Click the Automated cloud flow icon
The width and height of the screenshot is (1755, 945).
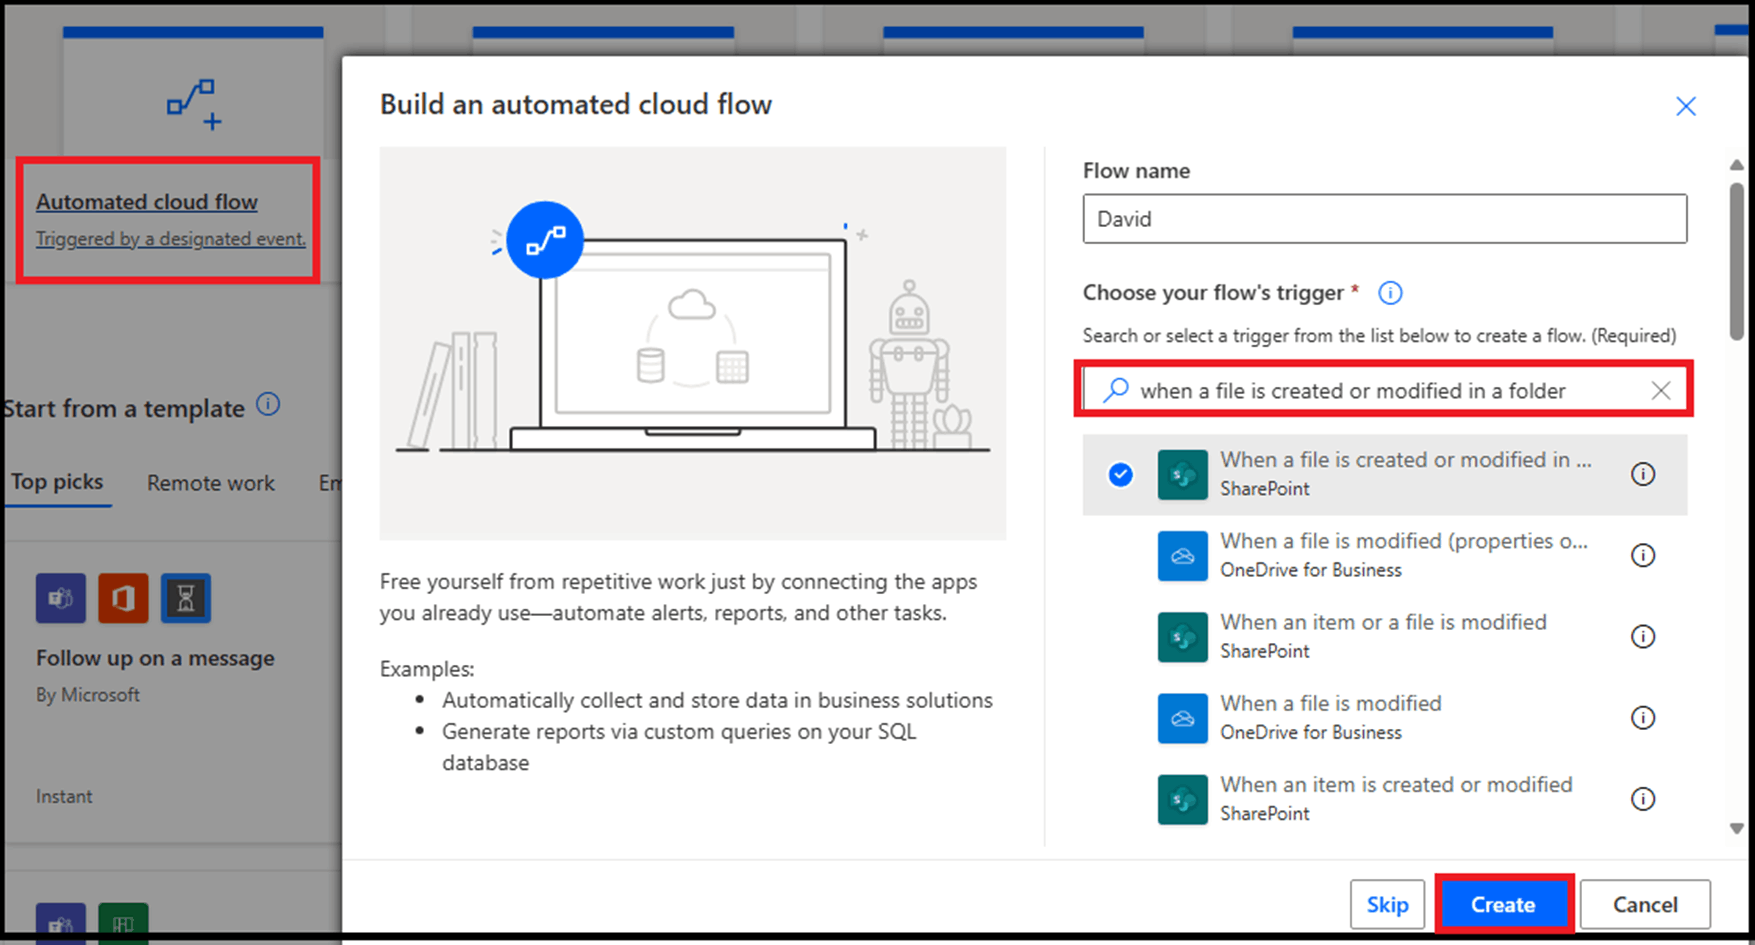[195, 104]
